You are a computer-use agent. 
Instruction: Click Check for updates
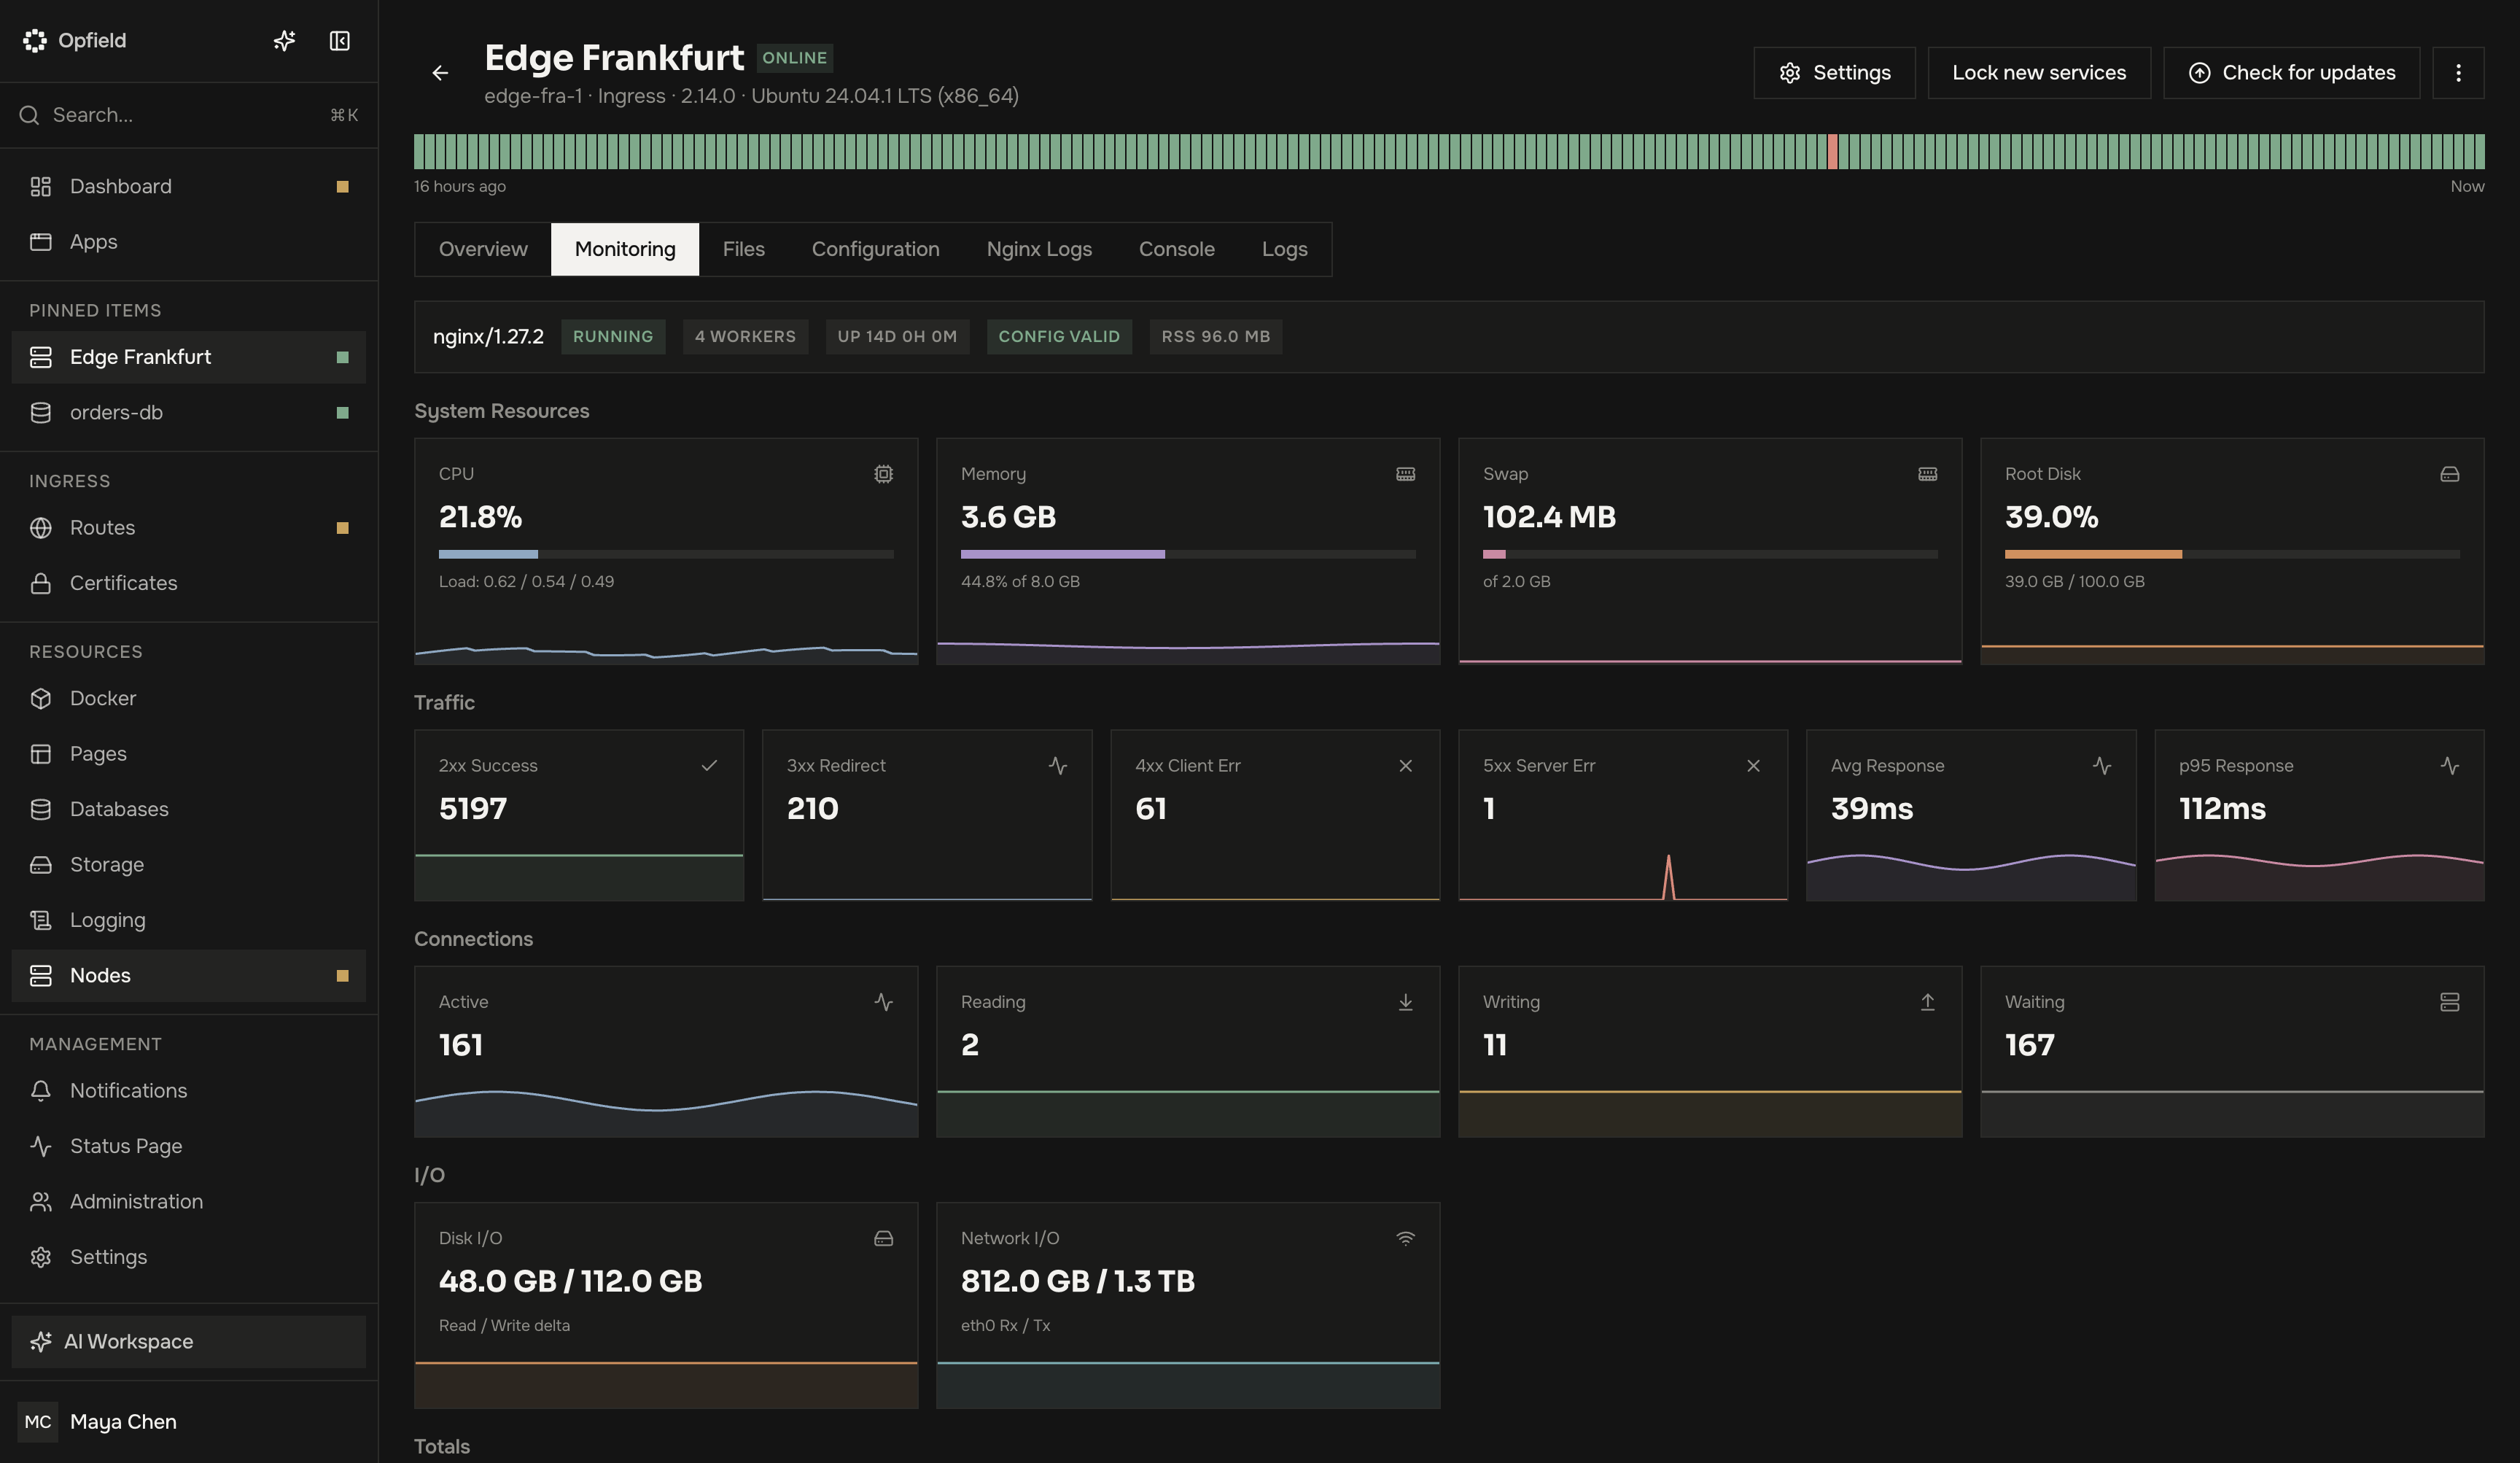click(2291, 73)
